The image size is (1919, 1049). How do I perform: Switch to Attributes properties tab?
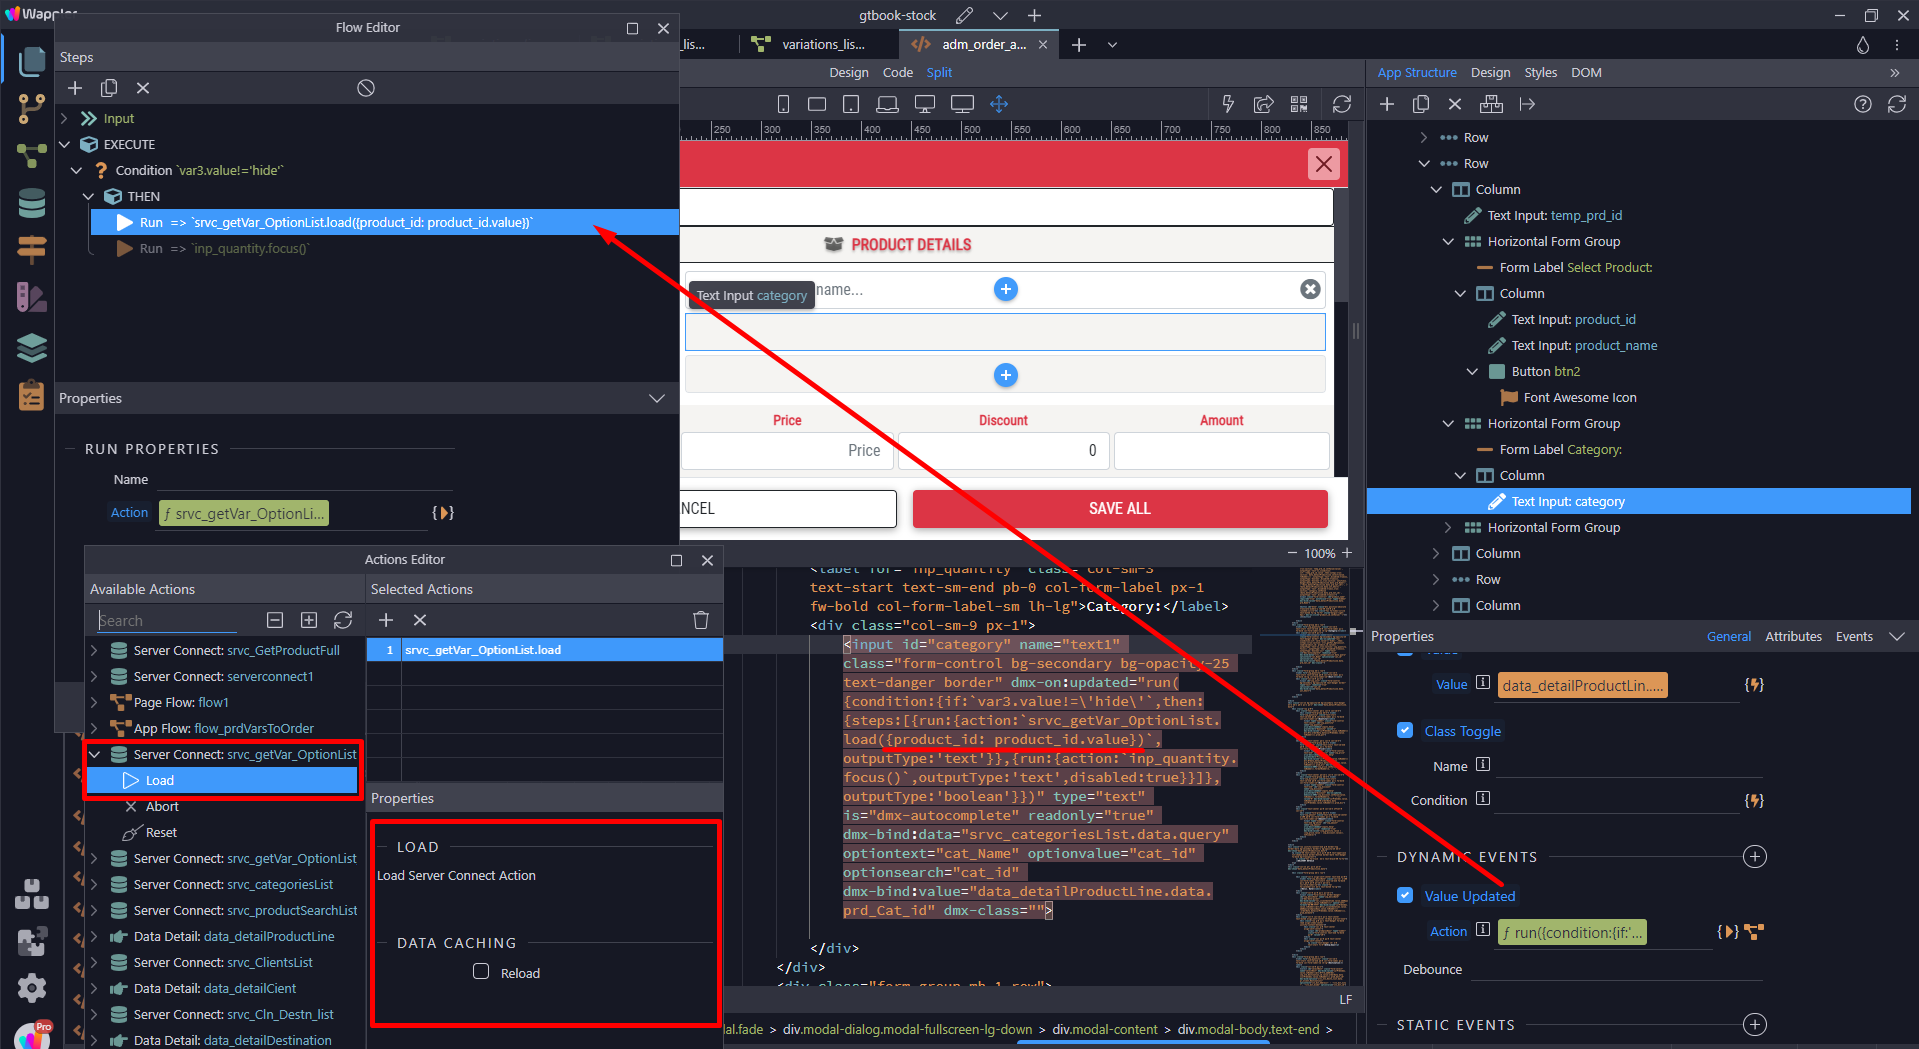tap(1793, 636)
